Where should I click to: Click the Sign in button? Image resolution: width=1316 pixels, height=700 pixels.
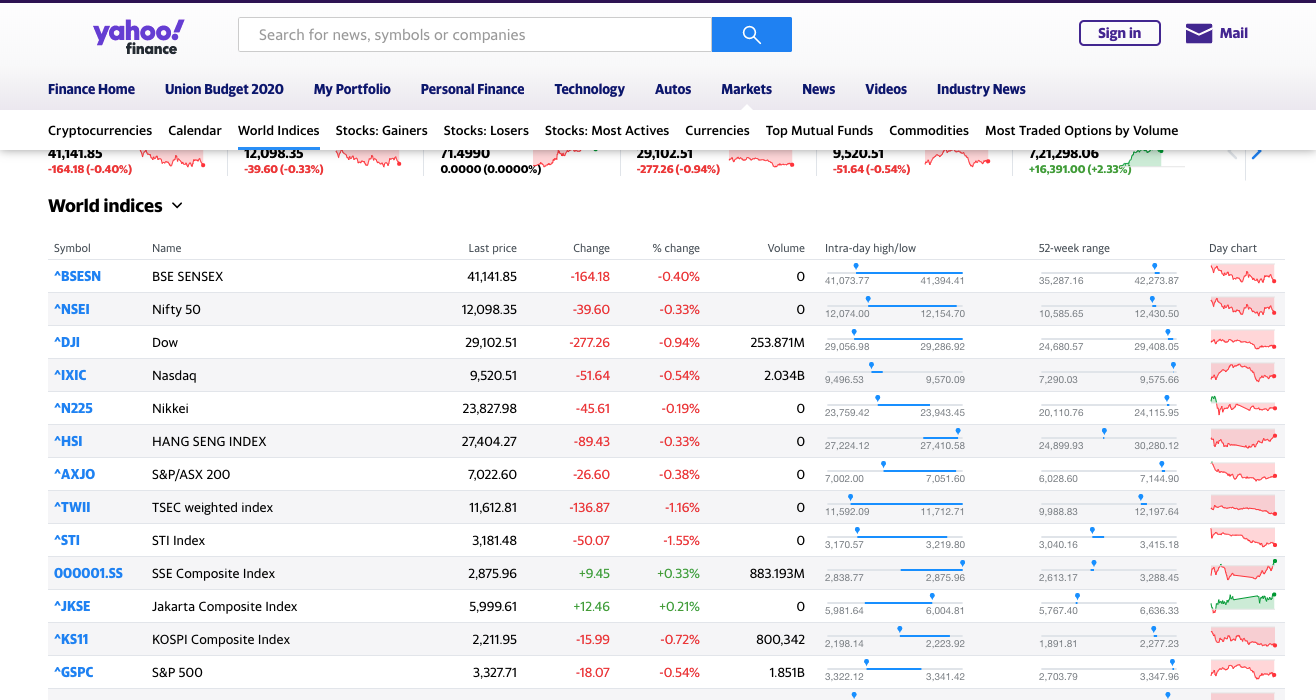click(x=1119, y=32)
